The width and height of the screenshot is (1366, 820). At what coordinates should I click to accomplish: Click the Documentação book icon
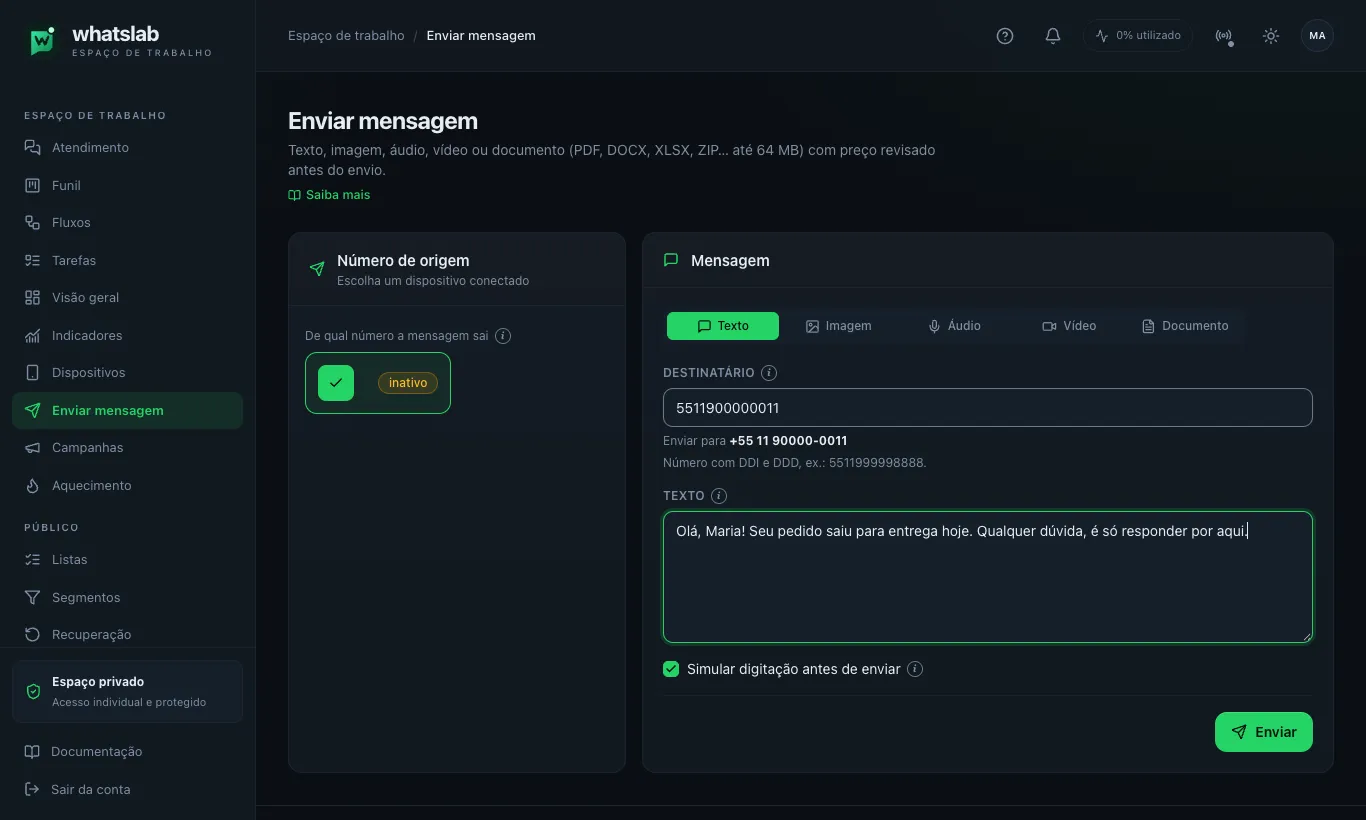[32, 751]
